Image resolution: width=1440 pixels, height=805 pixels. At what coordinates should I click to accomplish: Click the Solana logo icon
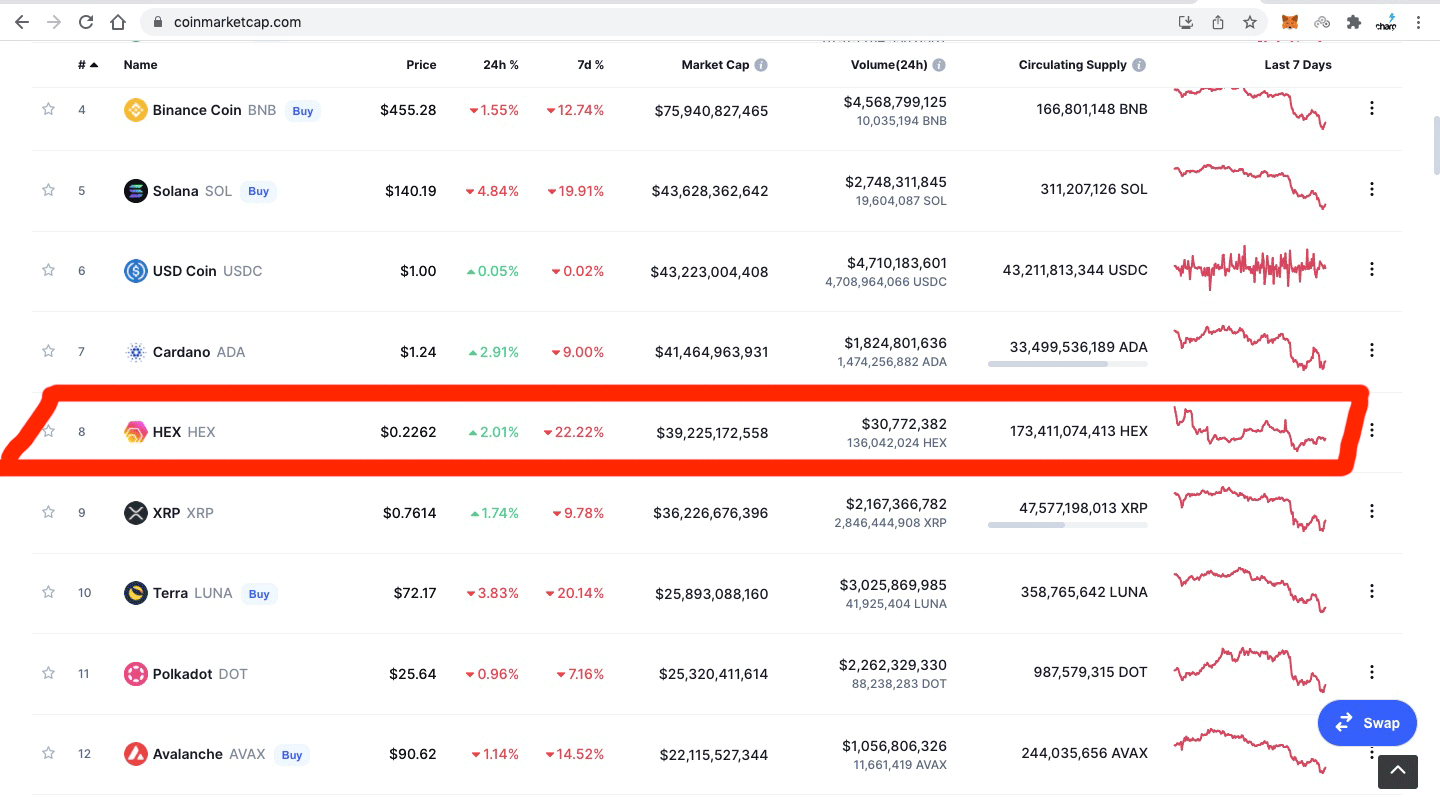click(135, 191)
